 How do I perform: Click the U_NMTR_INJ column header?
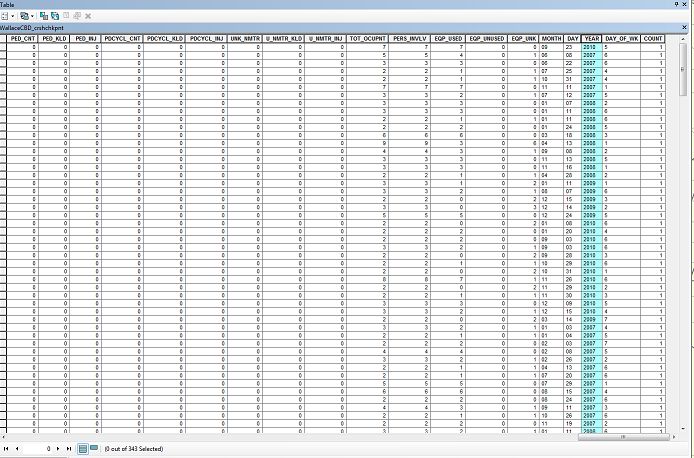click(x=325, y=39)
